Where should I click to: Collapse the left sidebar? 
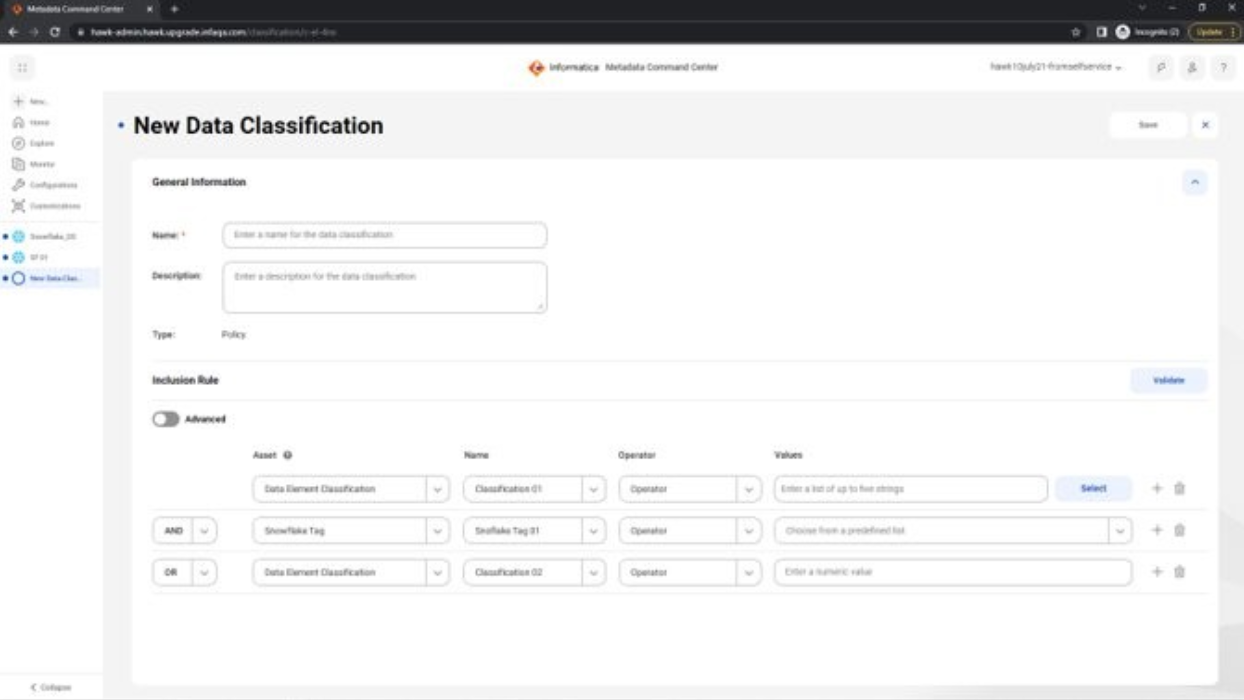[x=50, y=687]
